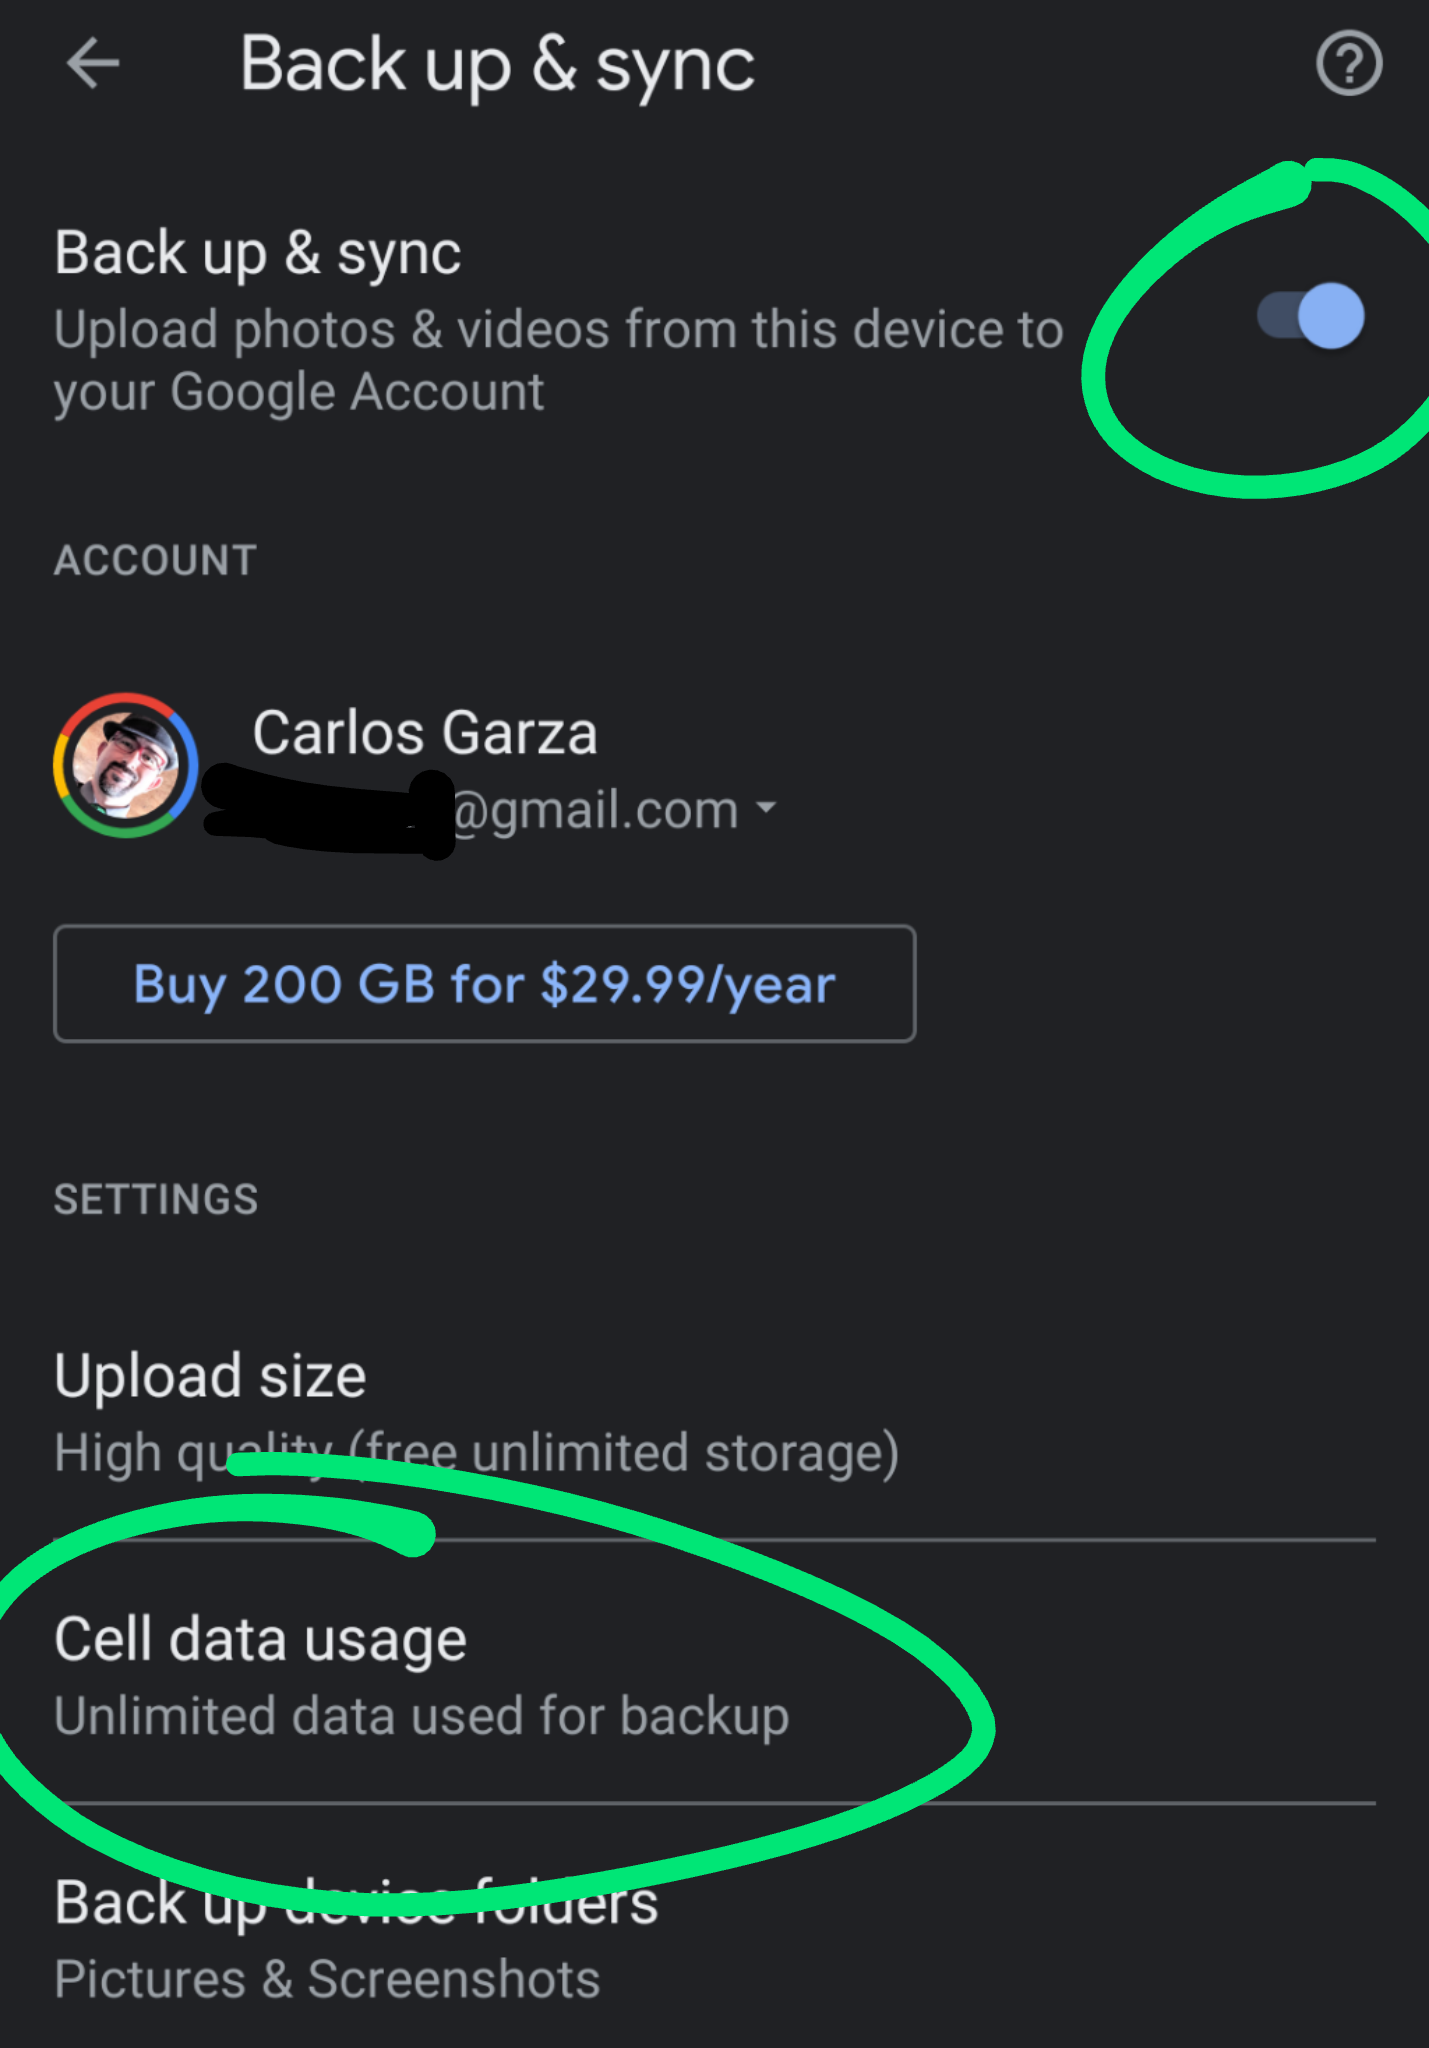This screenshot has width=1429, height=2048.
Task: Tap the Back up & sync page title
Action: coord(497,65)
